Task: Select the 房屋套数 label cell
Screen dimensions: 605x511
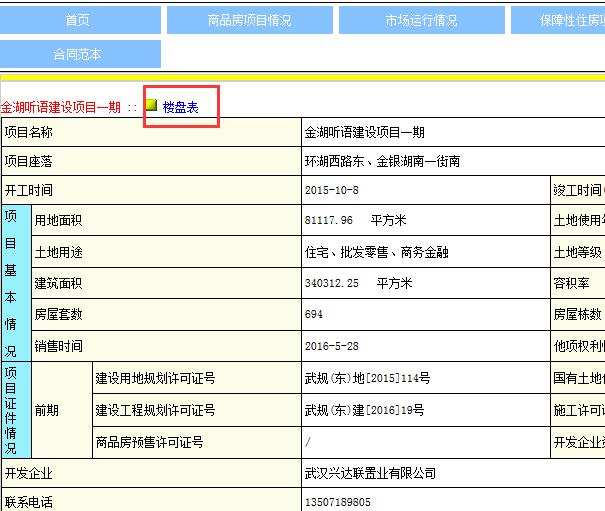Action: (166, 315)
